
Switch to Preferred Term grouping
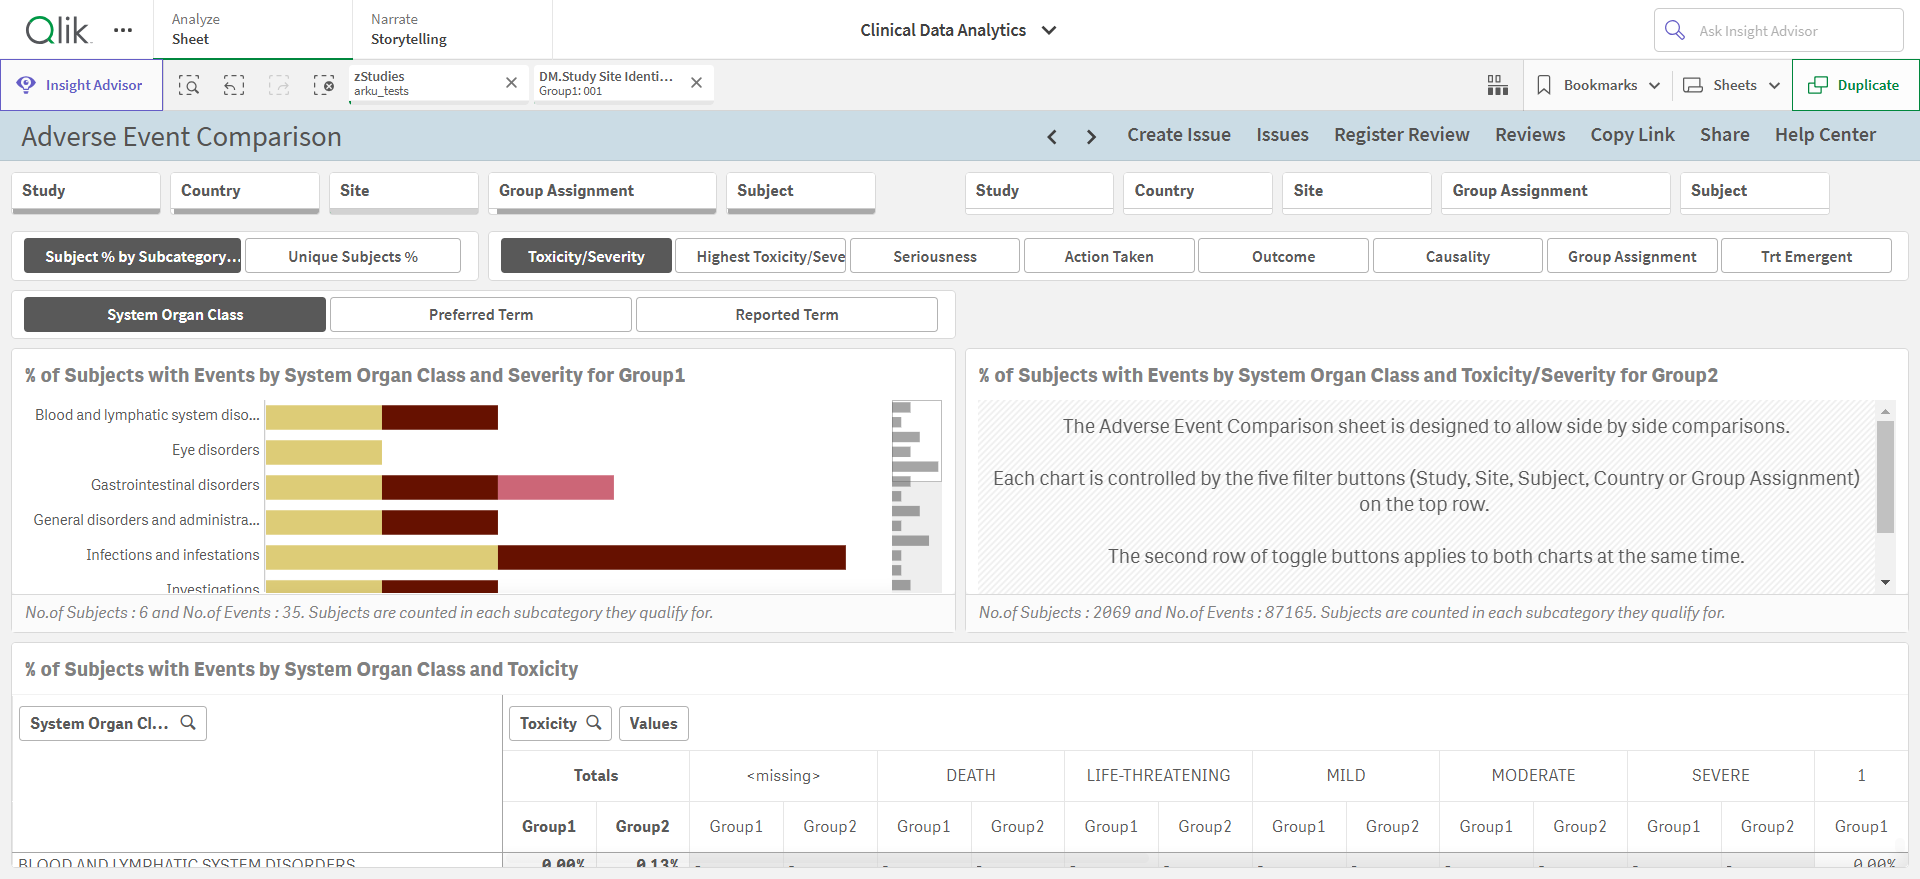(481, 314)
